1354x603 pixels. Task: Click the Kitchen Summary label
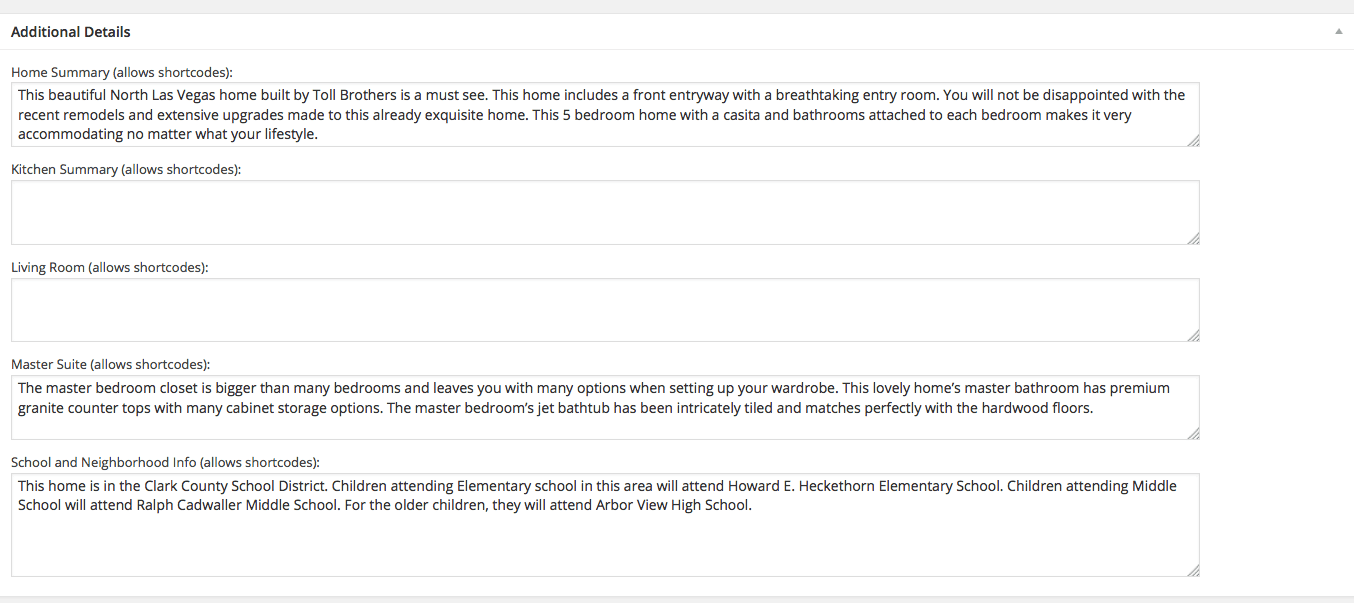click(x=126, y=169)
